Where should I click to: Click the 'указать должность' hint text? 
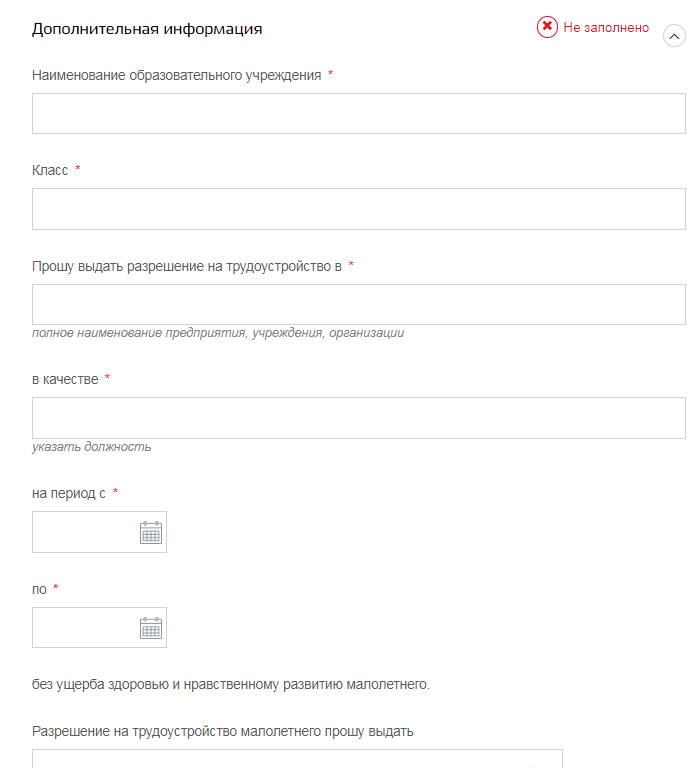pyautogui.click(x=92, y=447)
